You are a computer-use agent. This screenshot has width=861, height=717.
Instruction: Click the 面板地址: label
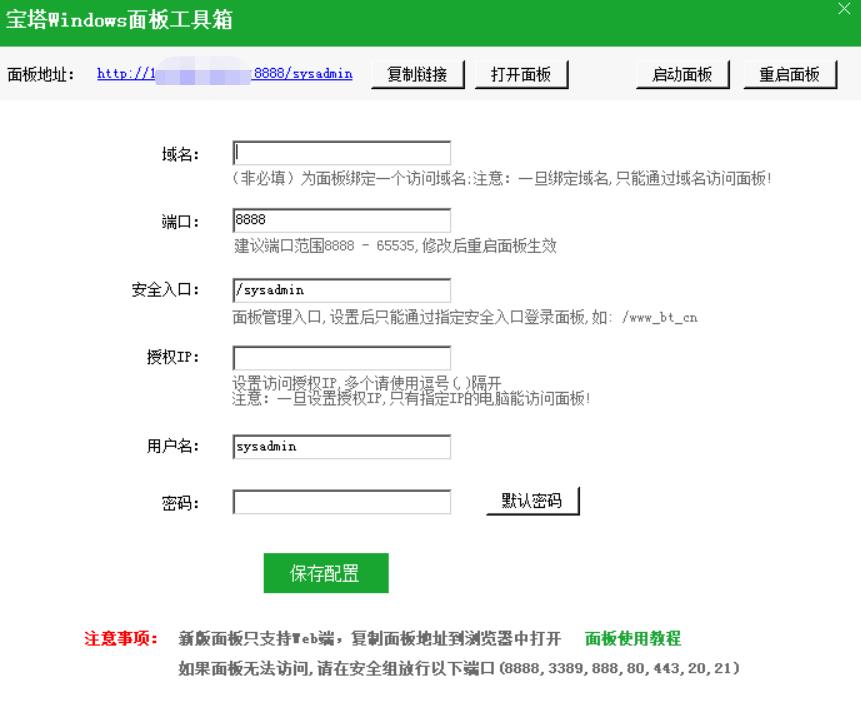pos(41,74)
